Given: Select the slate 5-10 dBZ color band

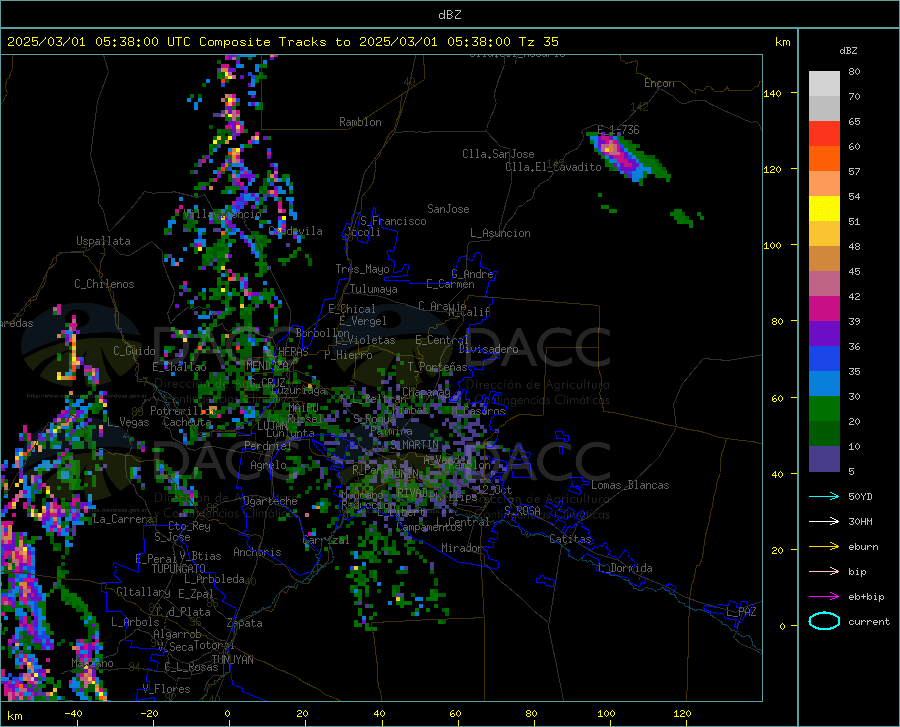Looking at the screenshot, I should point(824,459).
